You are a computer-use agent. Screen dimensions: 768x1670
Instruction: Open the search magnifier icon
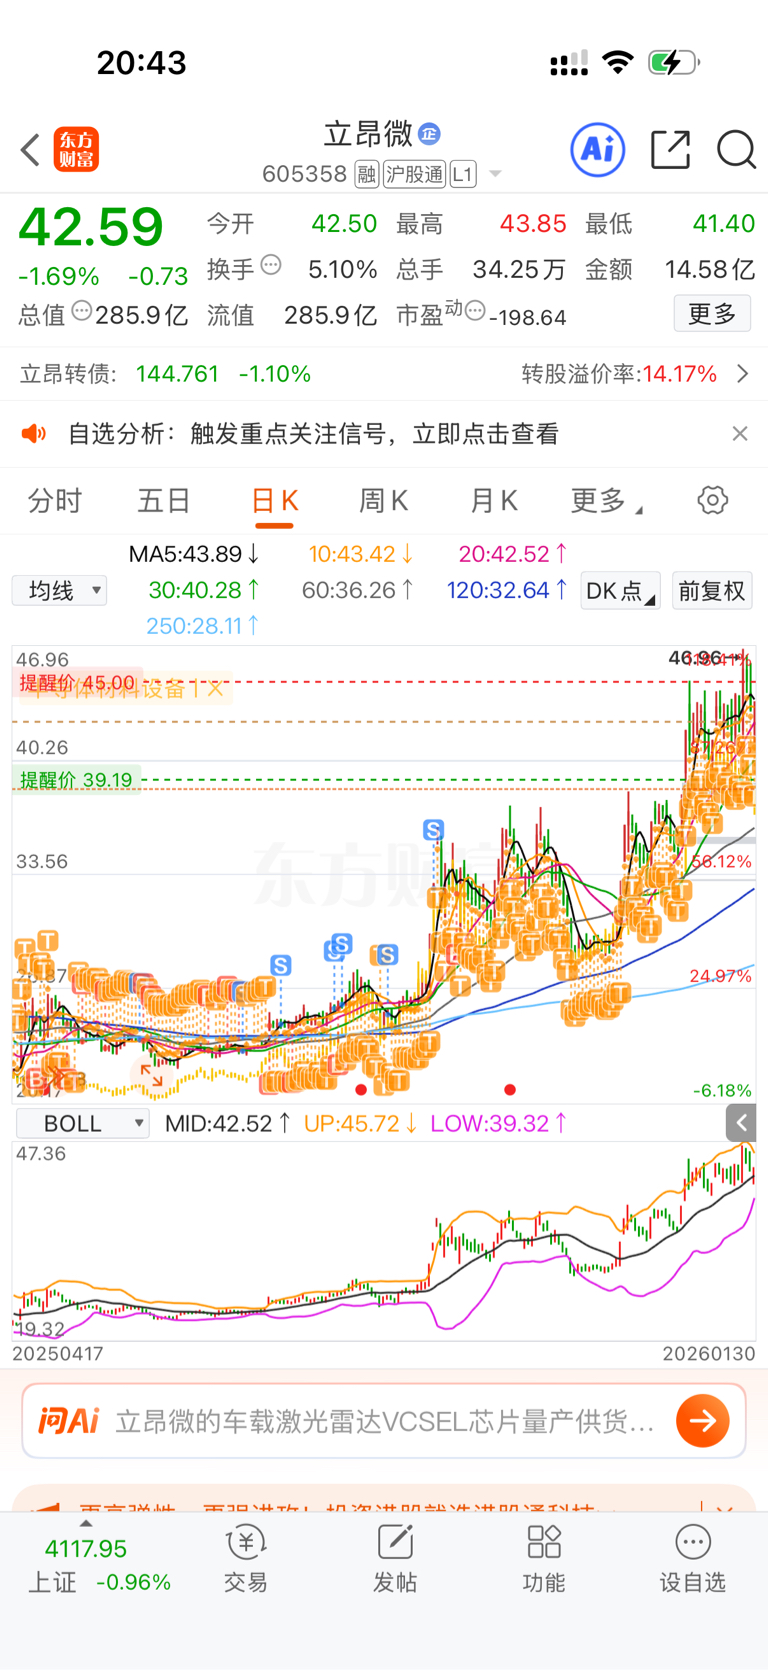(736, 150)
